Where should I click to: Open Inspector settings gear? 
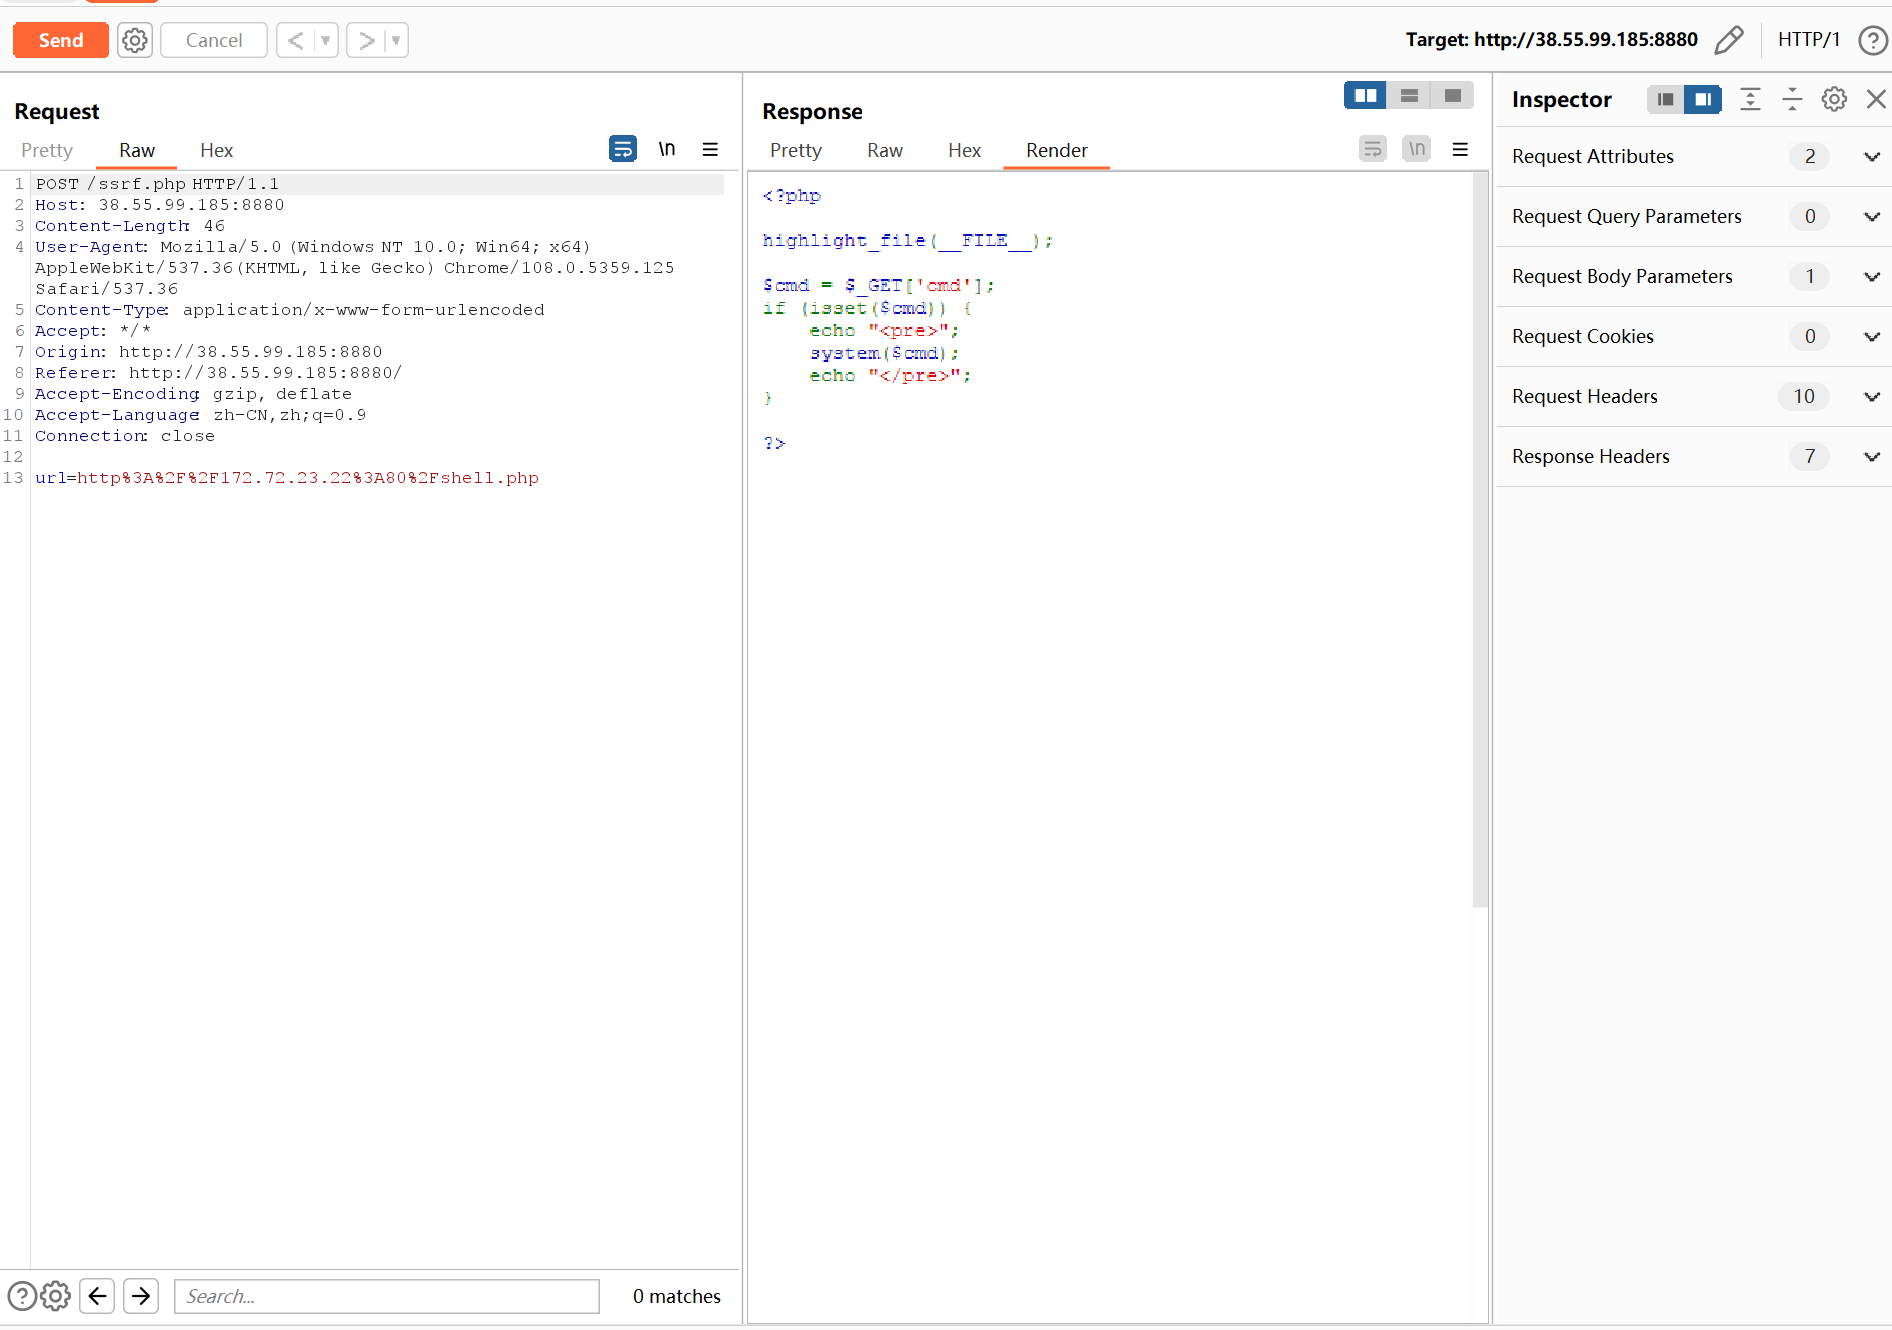click(x=1833, y=99)
